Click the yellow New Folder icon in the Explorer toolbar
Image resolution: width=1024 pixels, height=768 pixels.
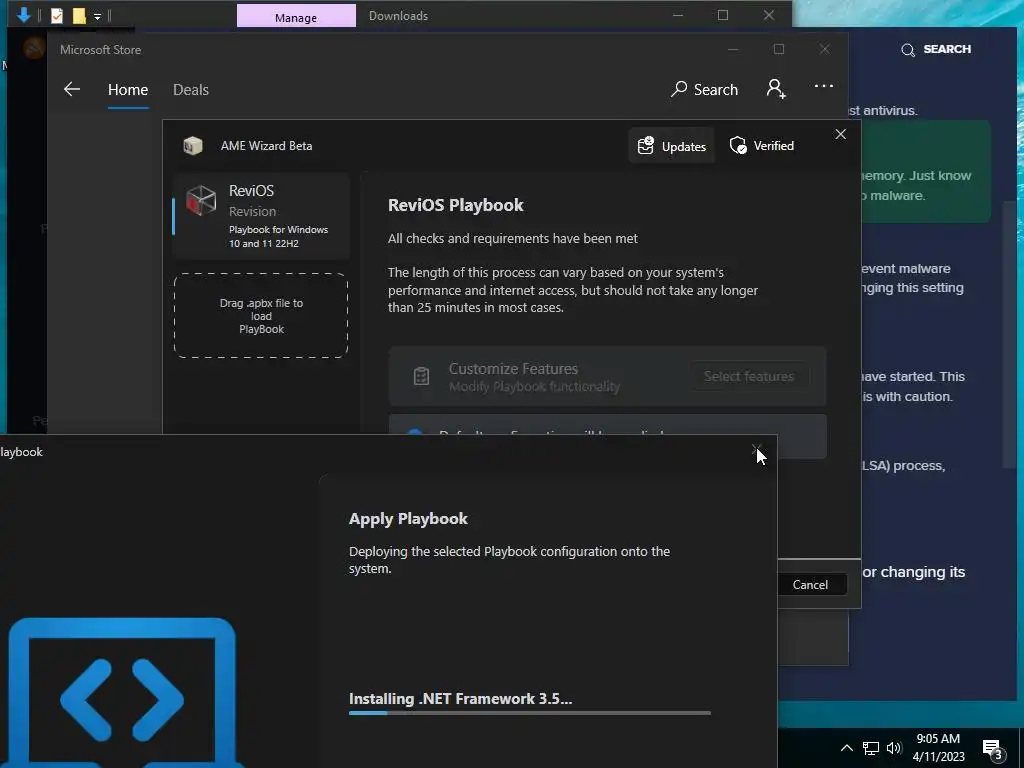pos(79,16)
